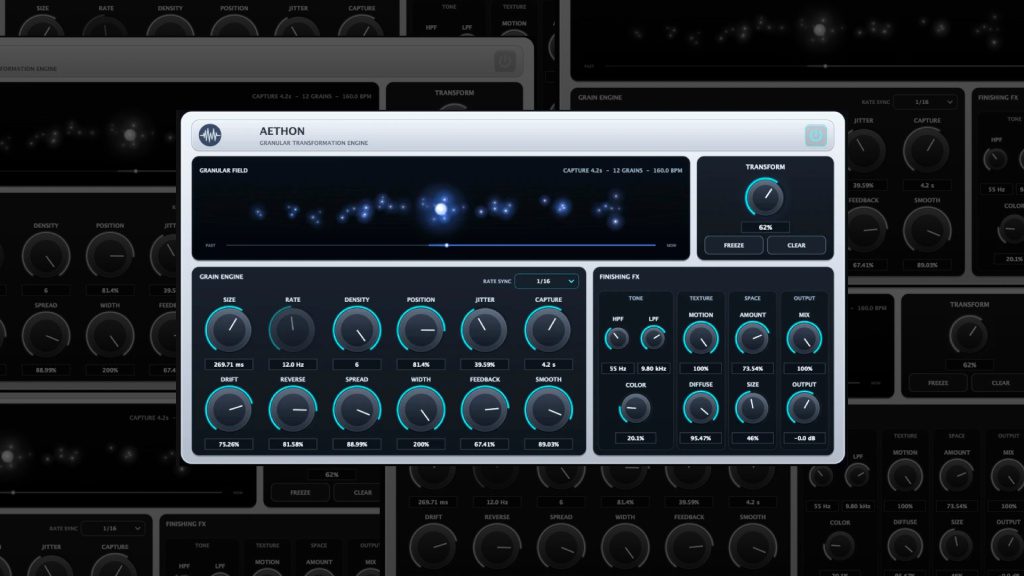Click the CLEAR button under Transform

(x=796, y=246)
